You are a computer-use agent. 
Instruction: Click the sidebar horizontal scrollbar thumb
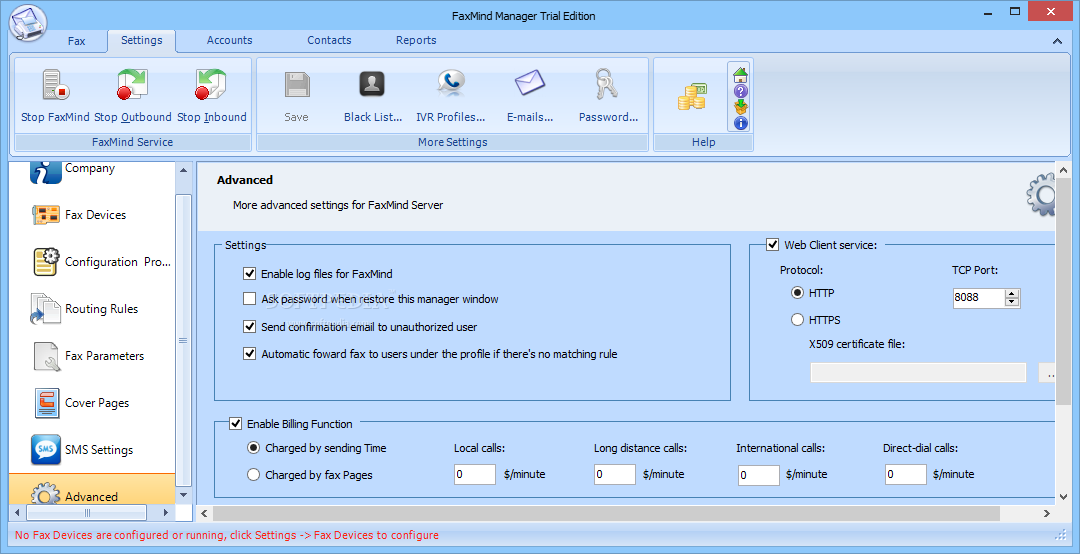(x=87, y=513)
